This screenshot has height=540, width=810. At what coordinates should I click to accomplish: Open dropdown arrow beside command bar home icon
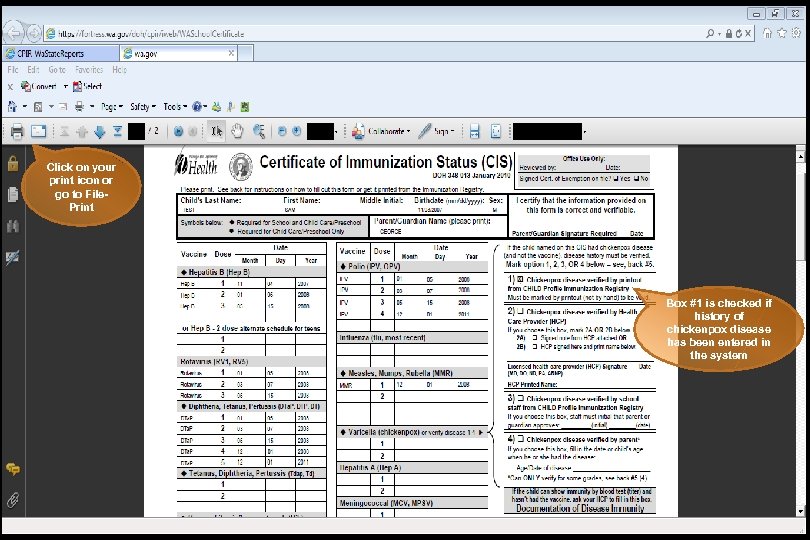click(25, 107)
